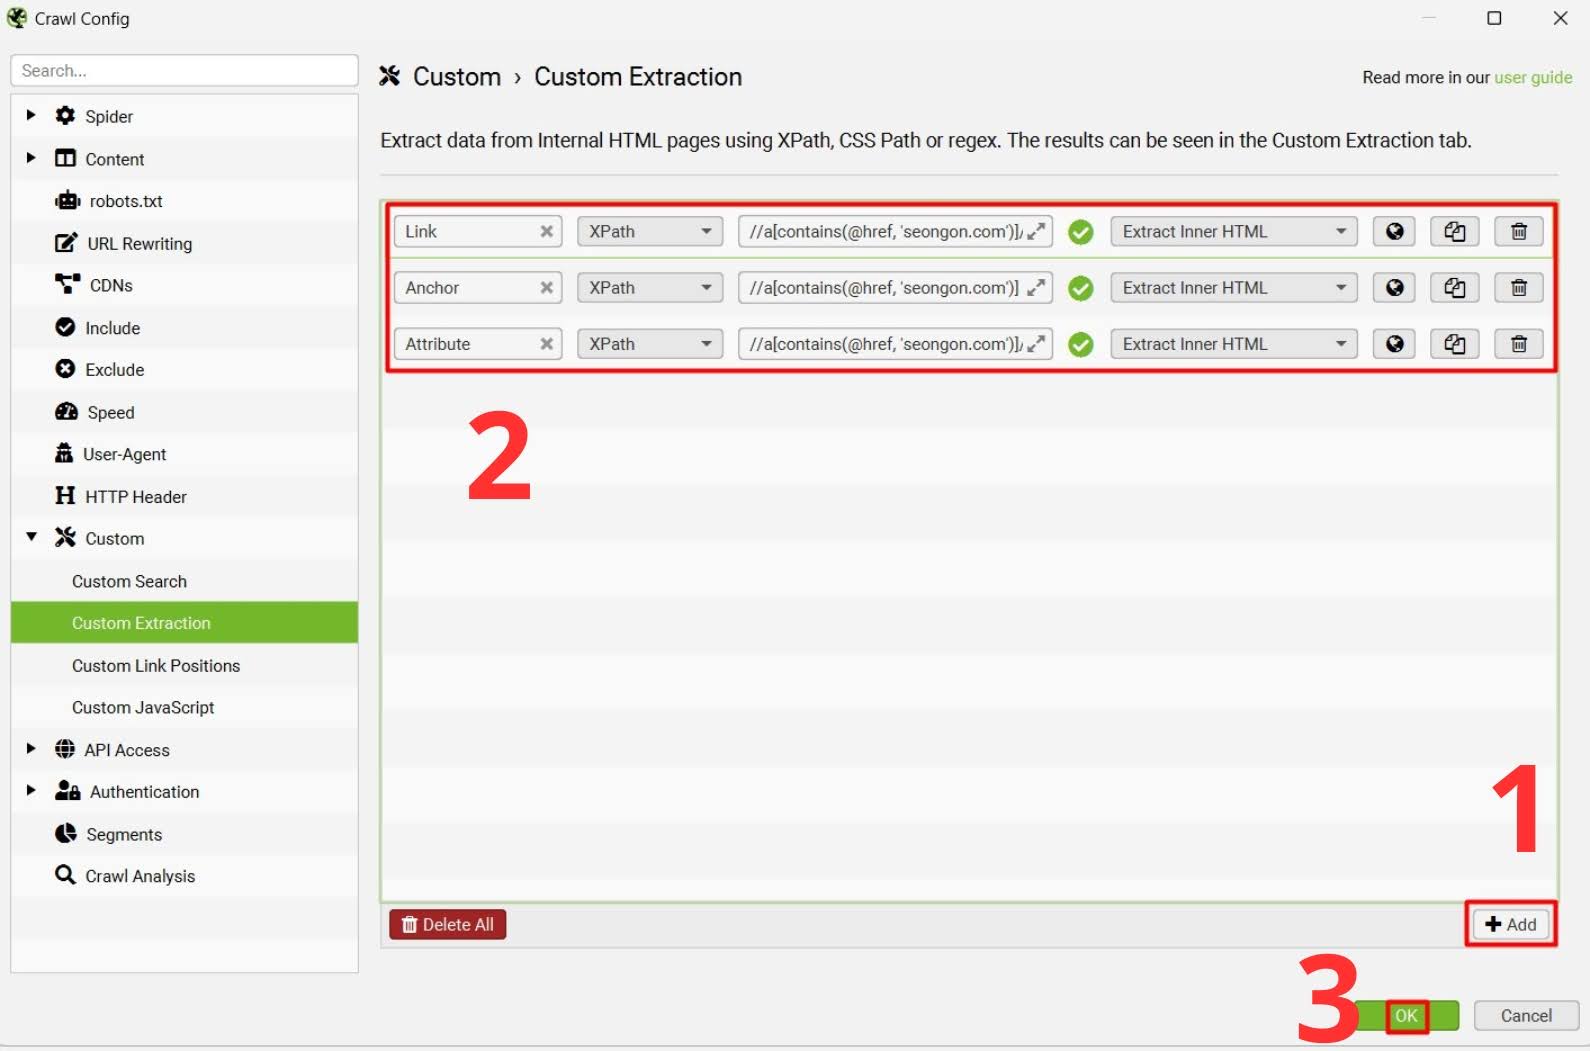Open HTTP Header settings

click(x=184, y=497)
